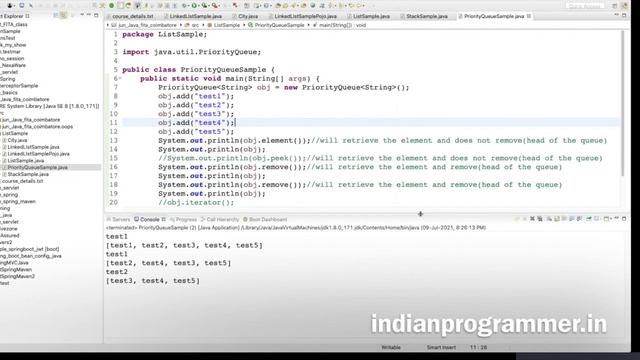This screenshot has height=360, width=640.
Task: Click PriorityQueueSample in breadcrumb
Action: pos(279,25)
